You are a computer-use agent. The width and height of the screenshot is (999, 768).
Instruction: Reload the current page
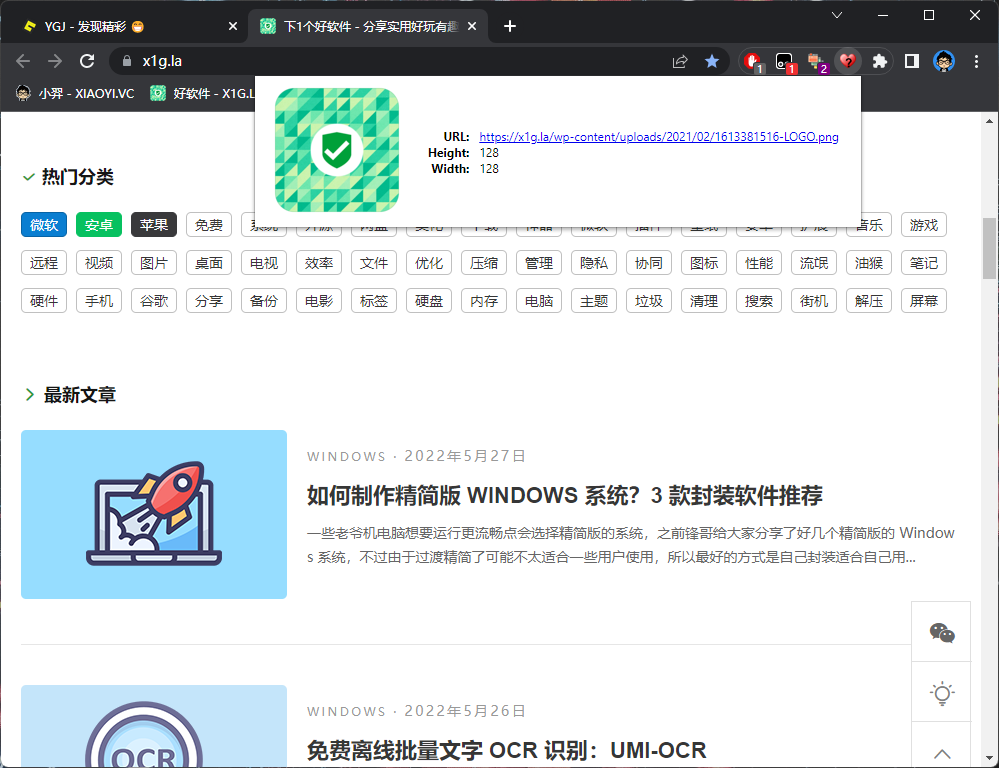88,61
